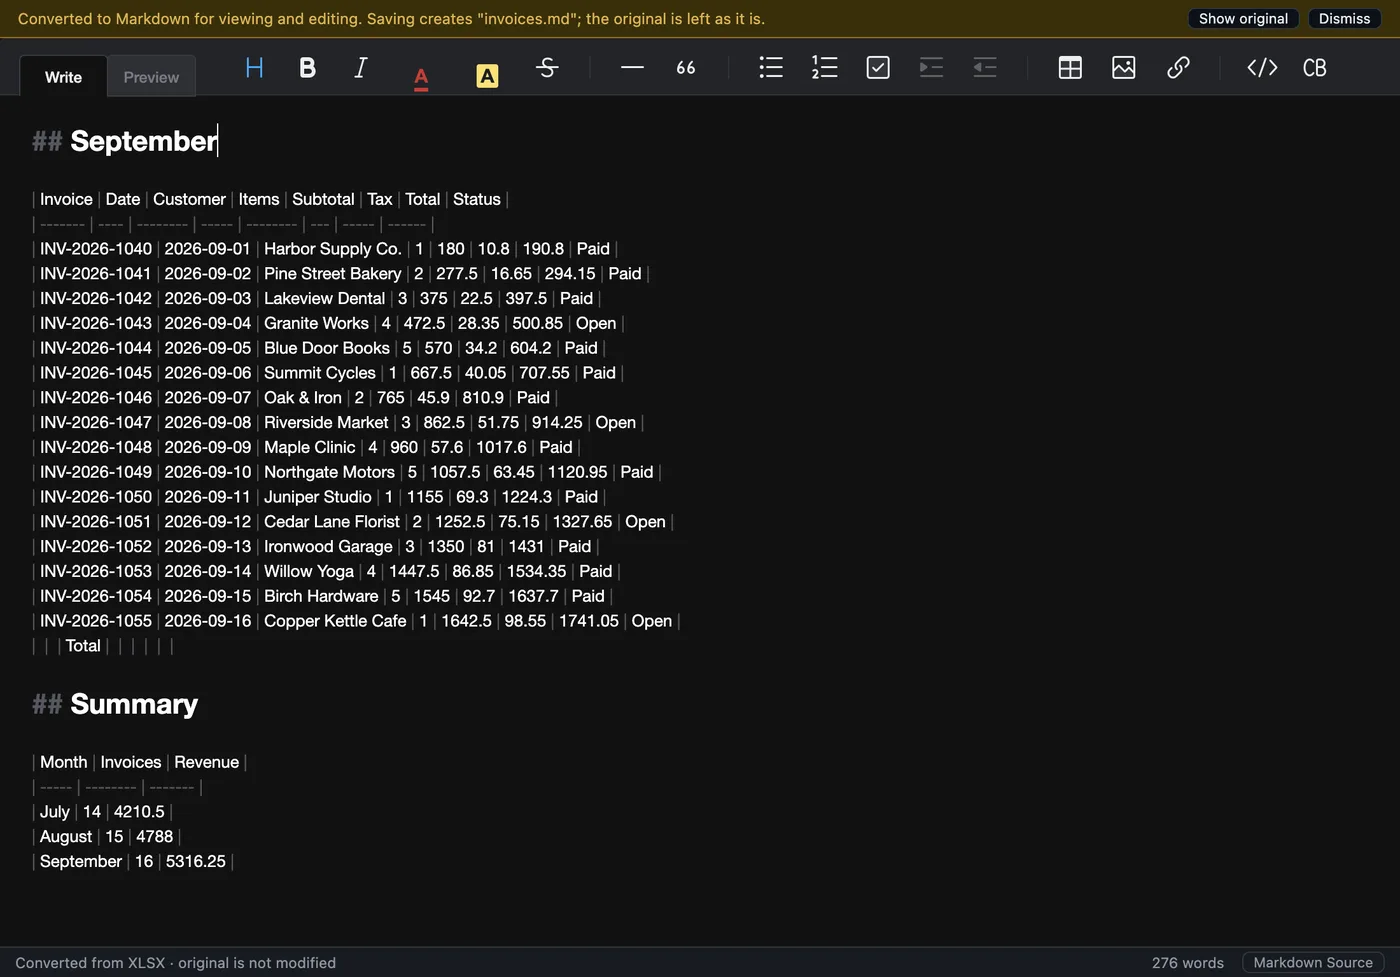Click the Ironwood Garage customer
The width and height of the screenshot is (1400, 977).
[x=328, y=547]
